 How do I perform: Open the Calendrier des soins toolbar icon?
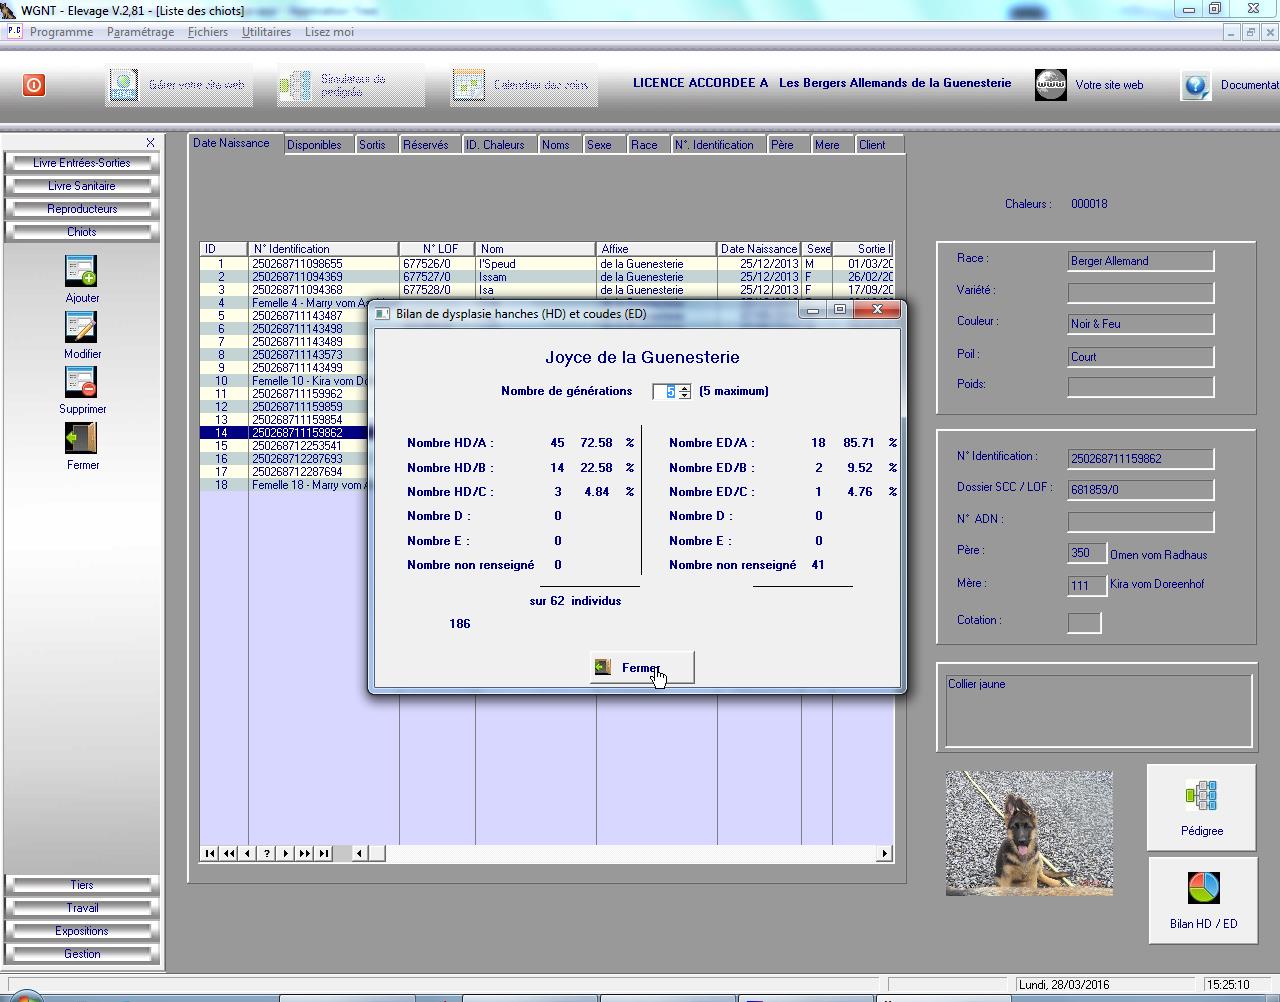tap(468, 85)
